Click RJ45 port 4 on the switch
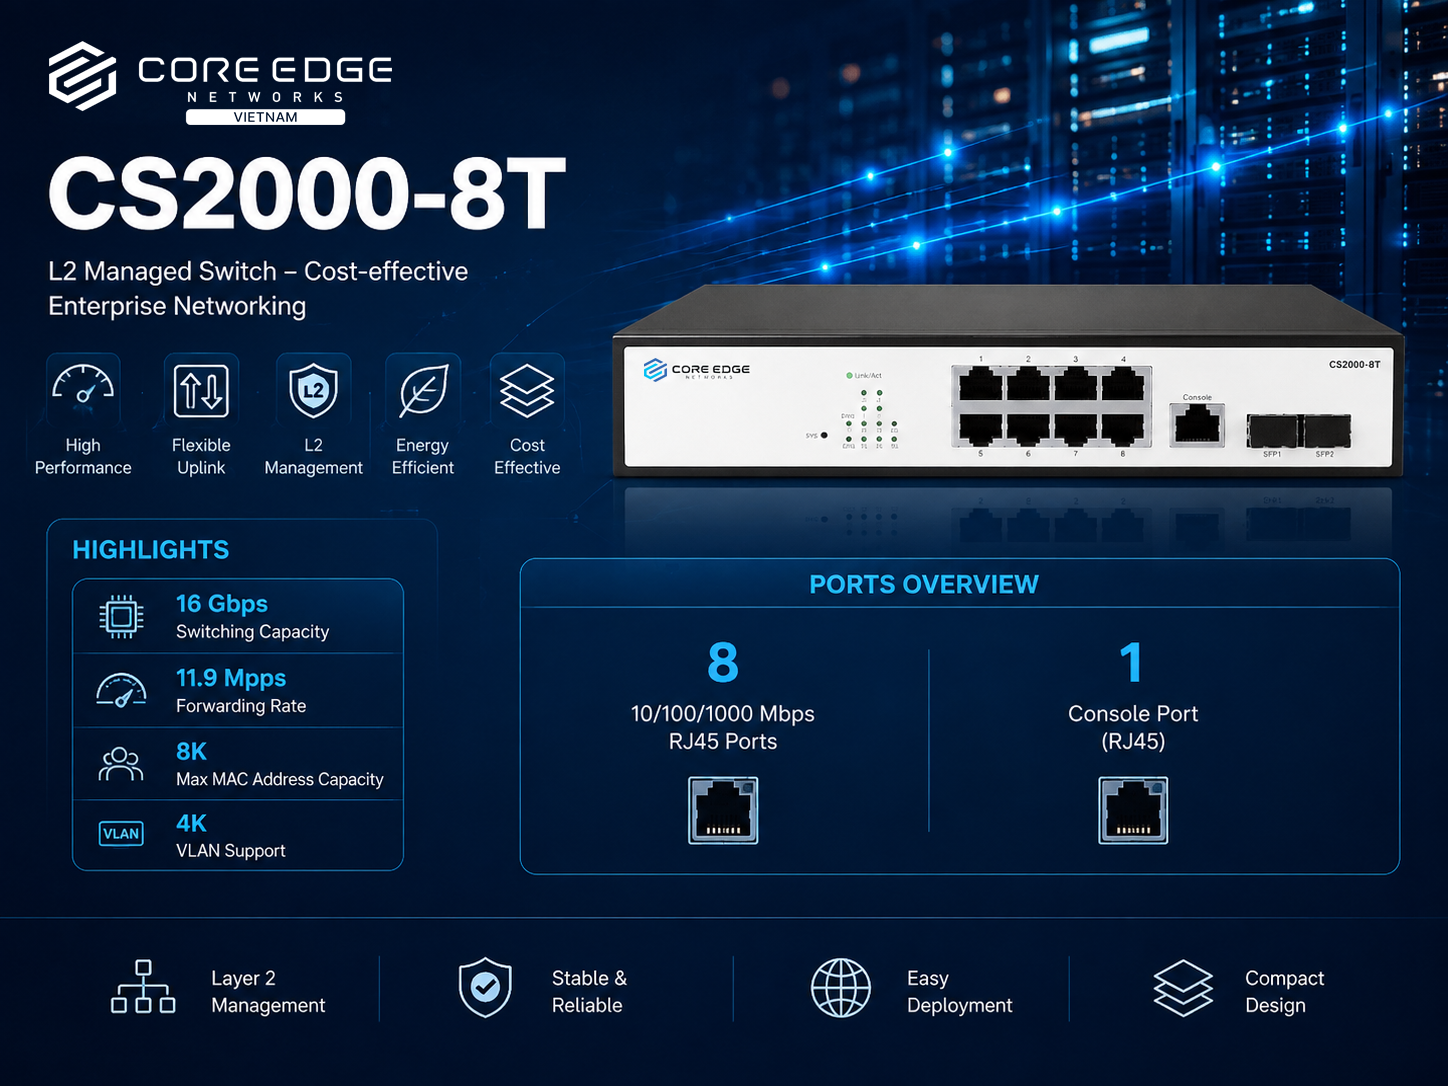 coord(1124,385)
